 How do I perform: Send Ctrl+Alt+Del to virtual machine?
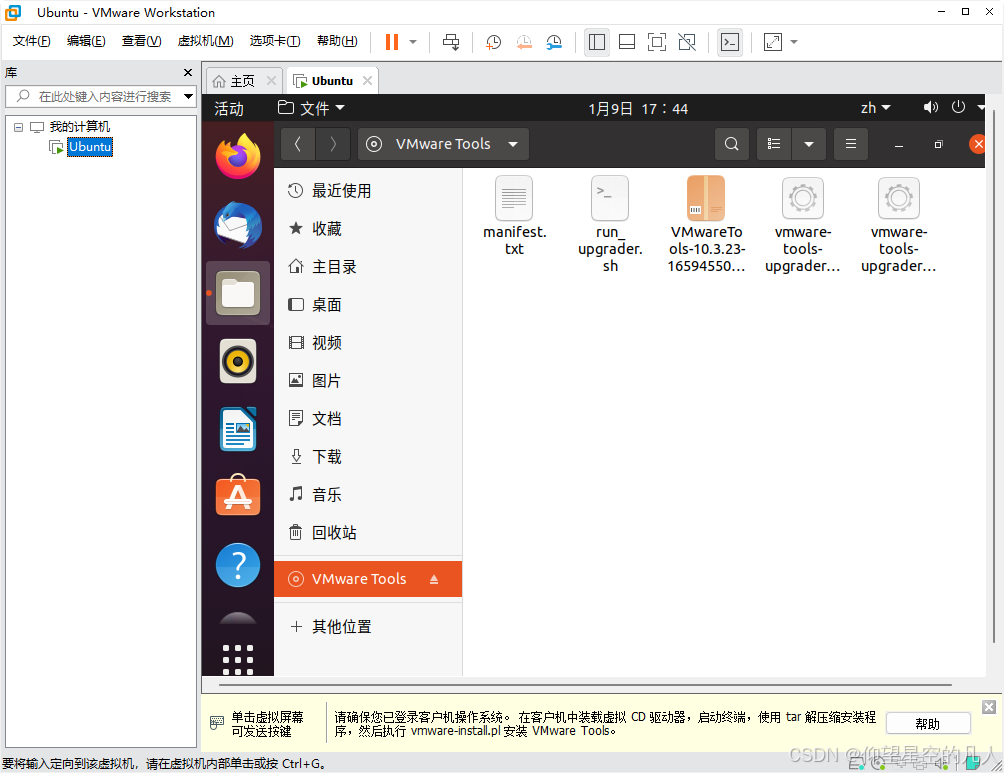[x=451, y=42]
